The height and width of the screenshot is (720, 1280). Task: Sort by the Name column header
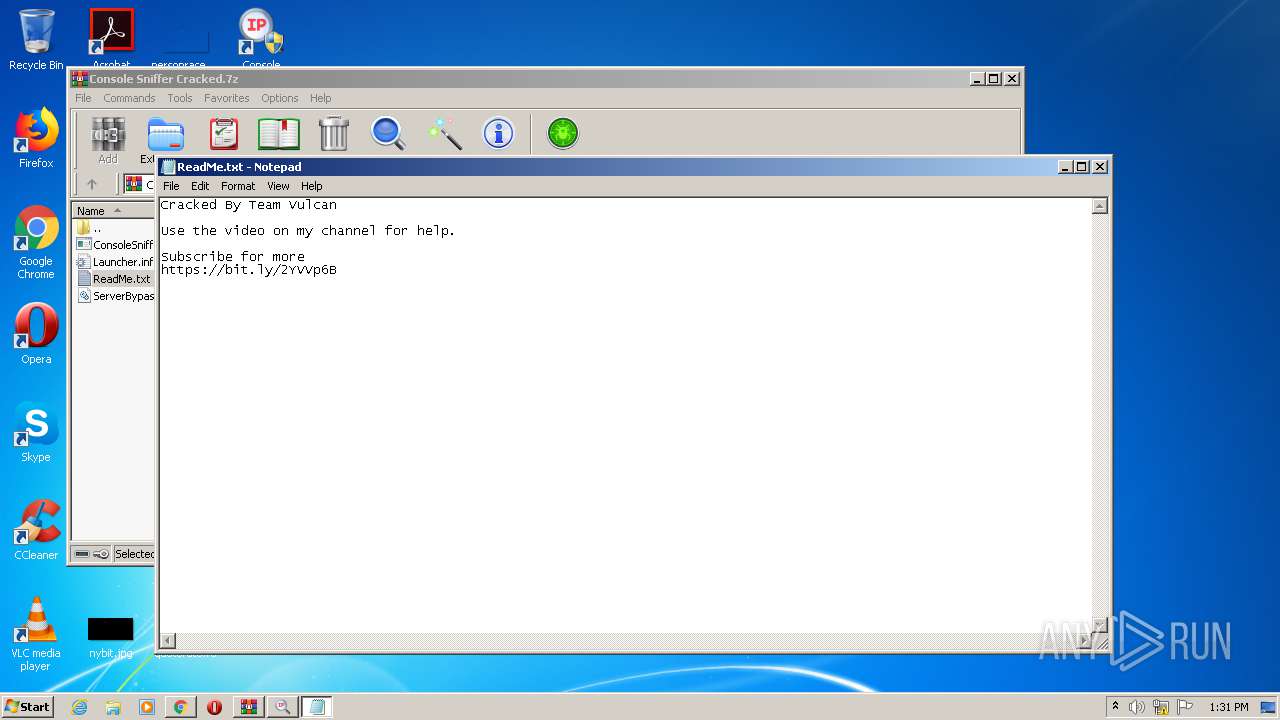112,210
